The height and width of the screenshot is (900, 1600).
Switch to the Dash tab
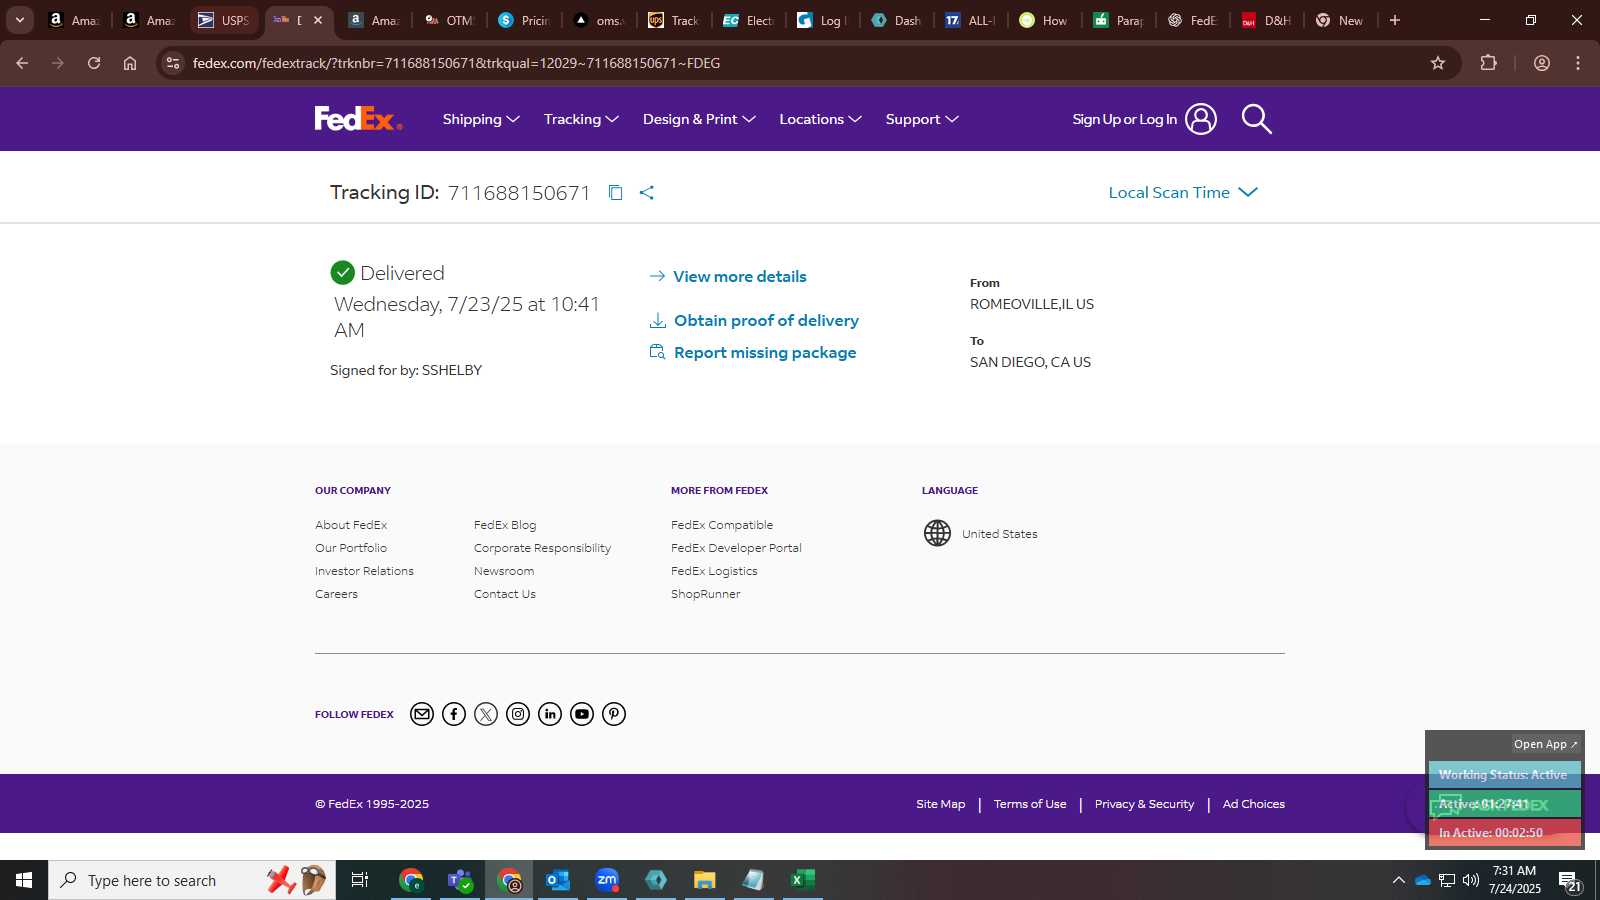tap(897, 20)
